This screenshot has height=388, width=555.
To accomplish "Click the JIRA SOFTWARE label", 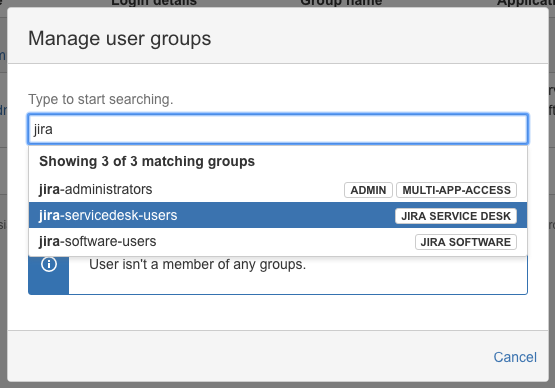I will coord(466,242).
